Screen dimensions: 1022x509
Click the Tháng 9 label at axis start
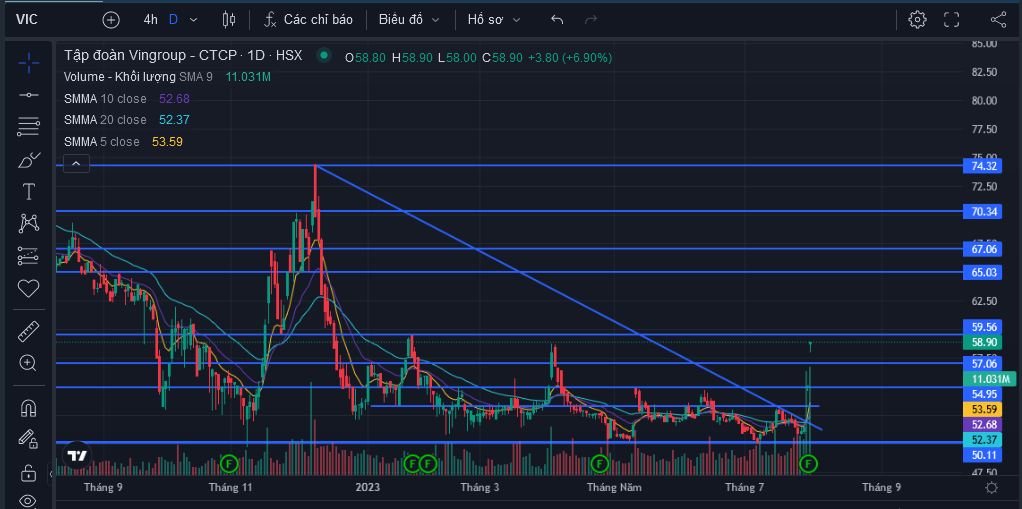104,487
